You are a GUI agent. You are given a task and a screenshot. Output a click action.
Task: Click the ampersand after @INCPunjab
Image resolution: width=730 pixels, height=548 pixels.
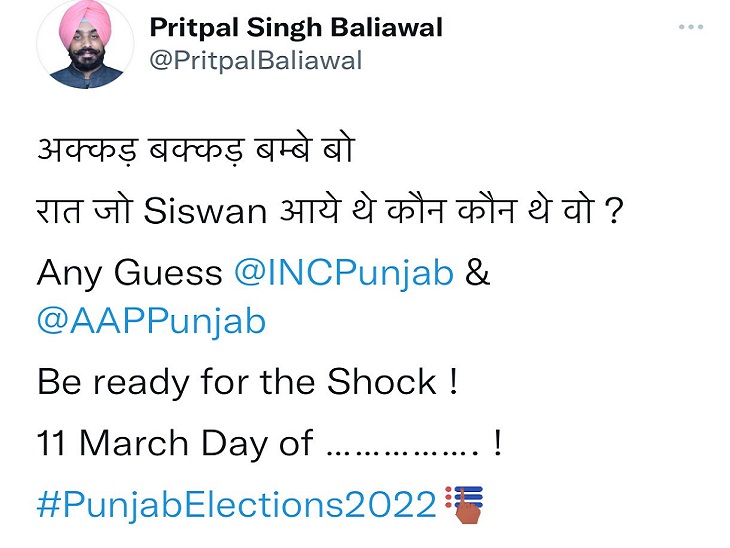tap(477, 272)
